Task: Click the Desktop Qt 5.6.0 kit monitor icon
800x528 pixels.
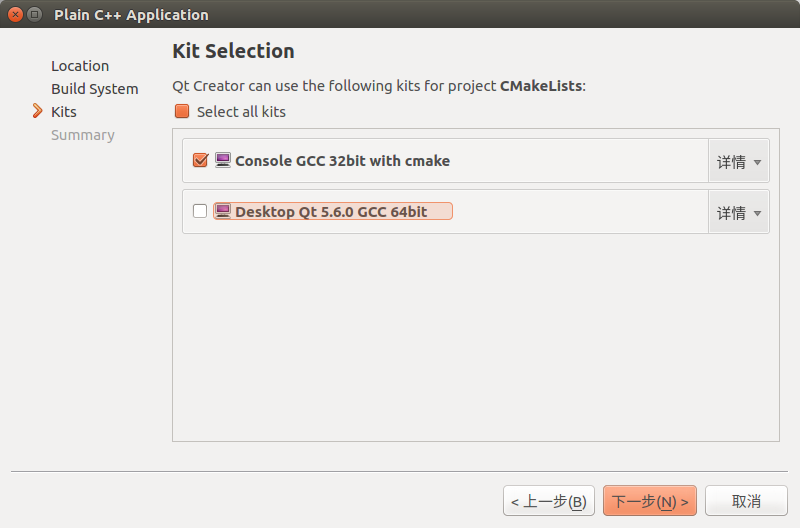Action: (223, 211)
